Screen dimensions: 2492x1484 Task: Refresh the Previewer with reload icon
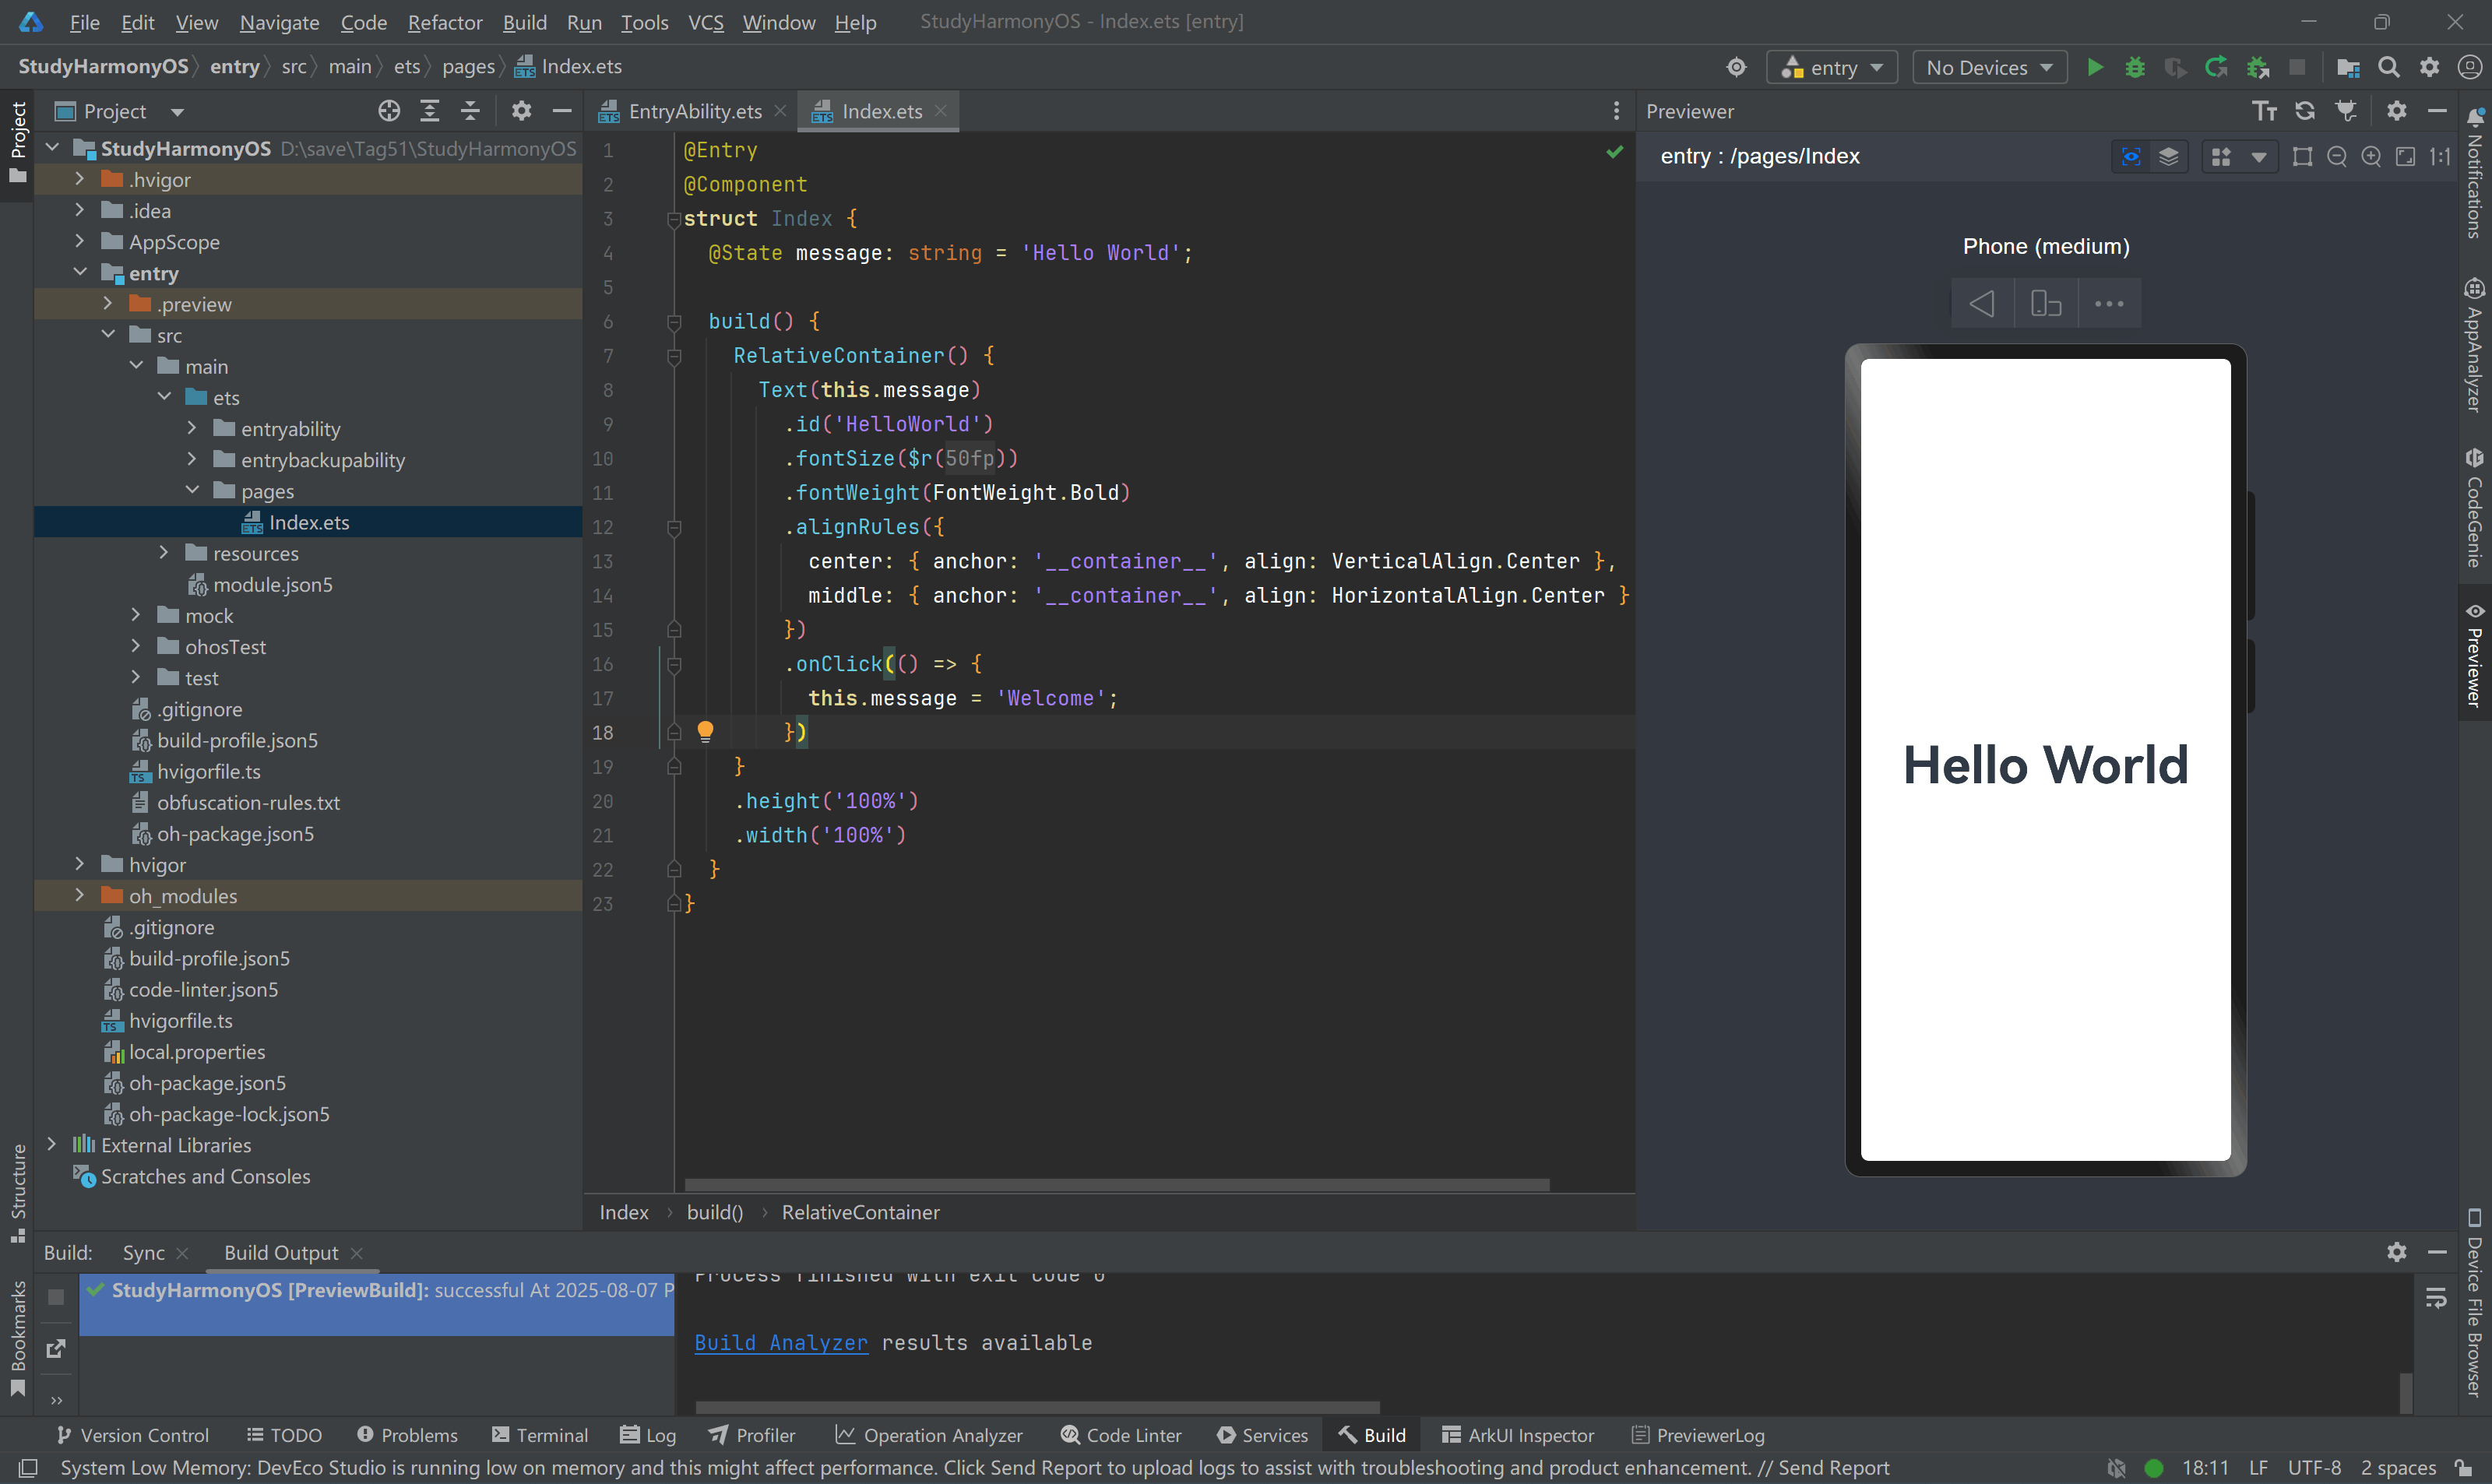2304,111
